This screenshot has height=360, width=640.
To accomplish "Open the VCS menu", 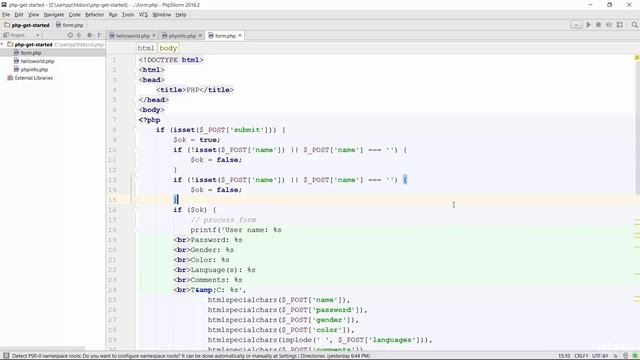I will (x=143, y=15).
